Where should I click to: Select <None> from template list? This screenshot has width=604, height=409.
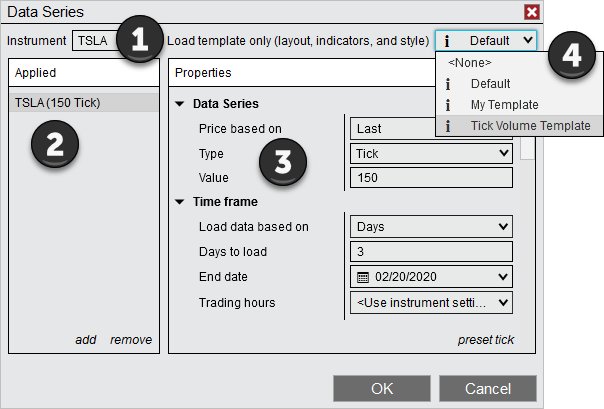tap(470, 63)
